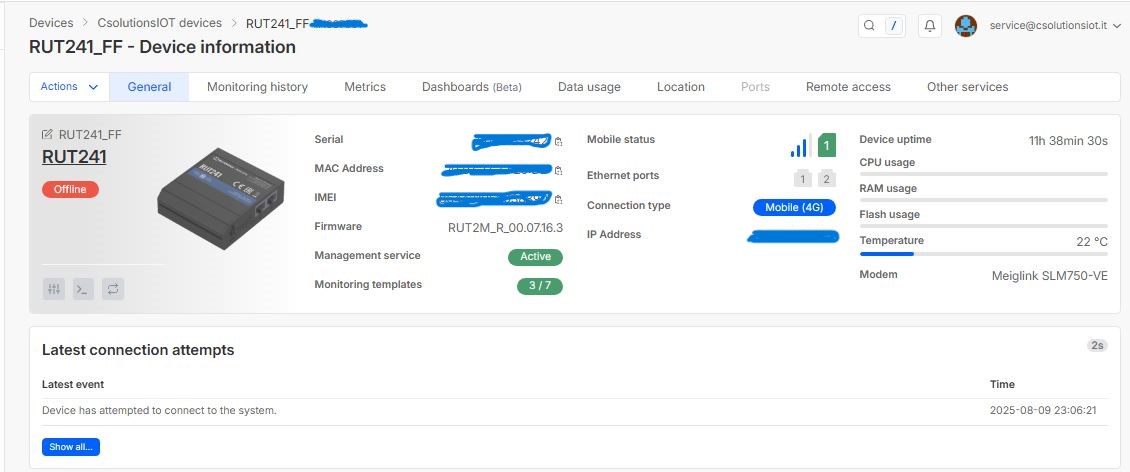Click the edit pencil next to RUT241_FF

click(x=47, y=134)
